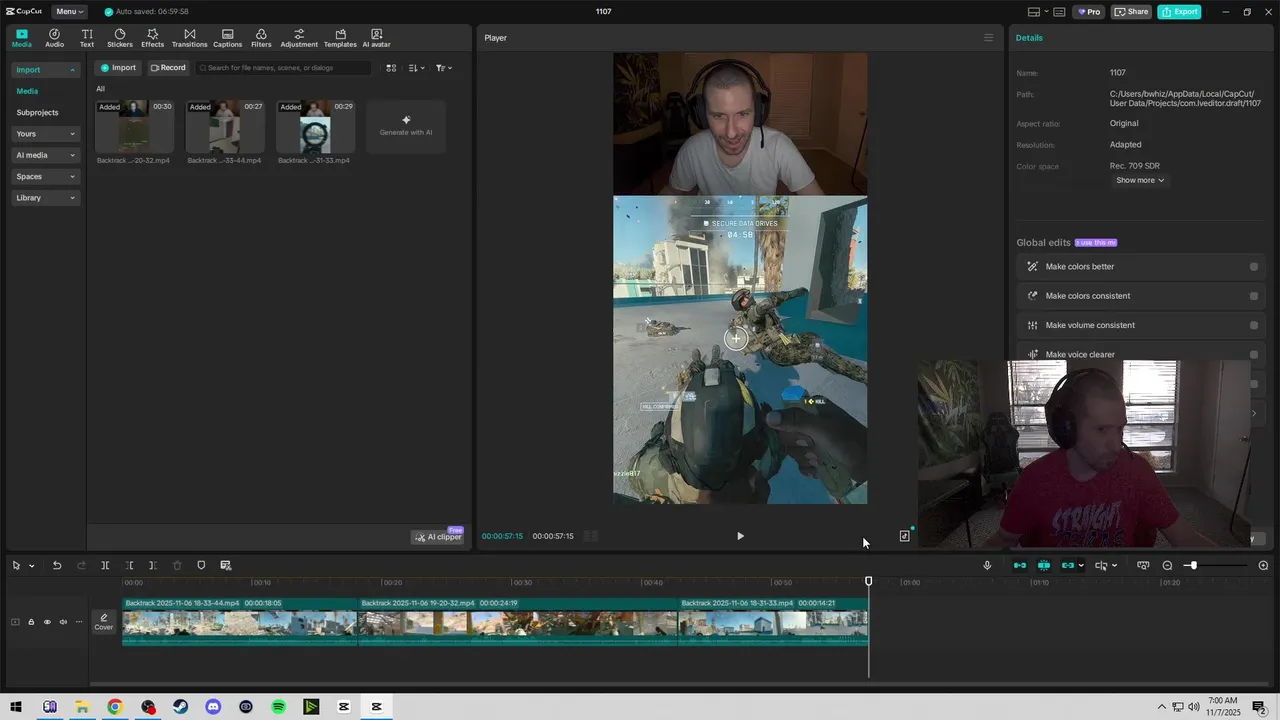Click the Export button
Screen dimensions: 1280x720
1179,12
